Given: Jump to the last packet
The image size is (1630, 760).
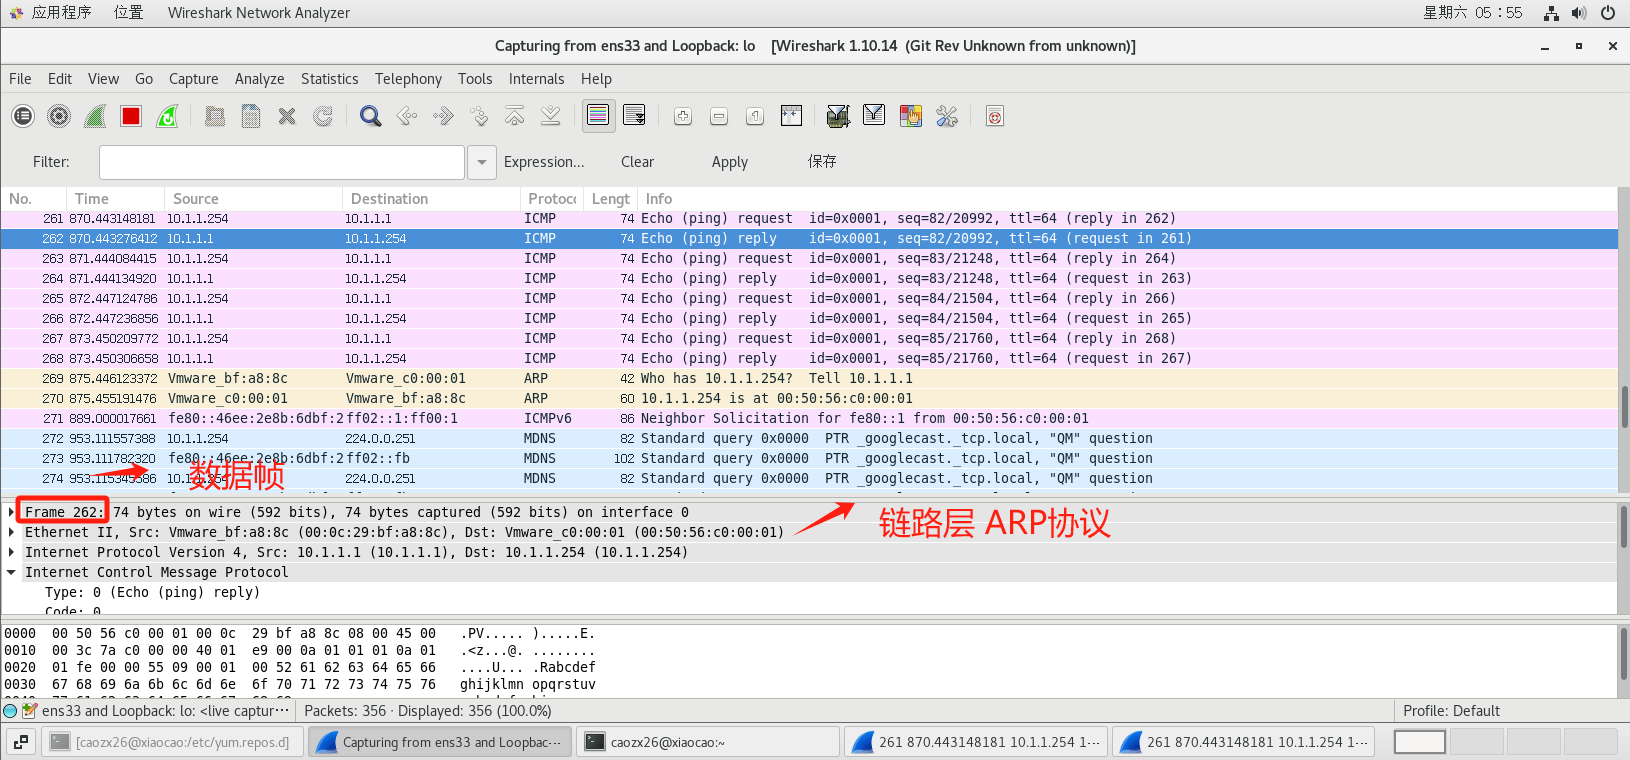Looking at the screenshot, I should (551, 116).
